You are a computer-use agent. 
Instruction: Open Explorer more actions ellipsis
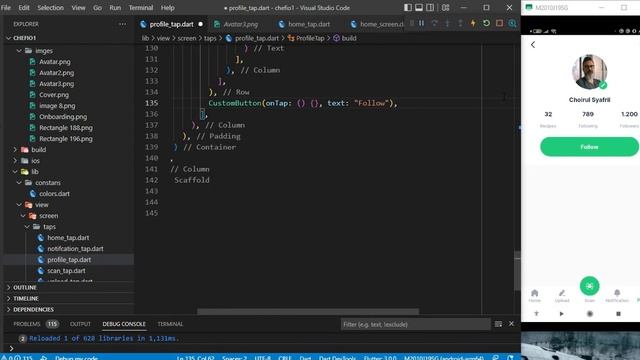pyautogui.click(x=122, y=24)
